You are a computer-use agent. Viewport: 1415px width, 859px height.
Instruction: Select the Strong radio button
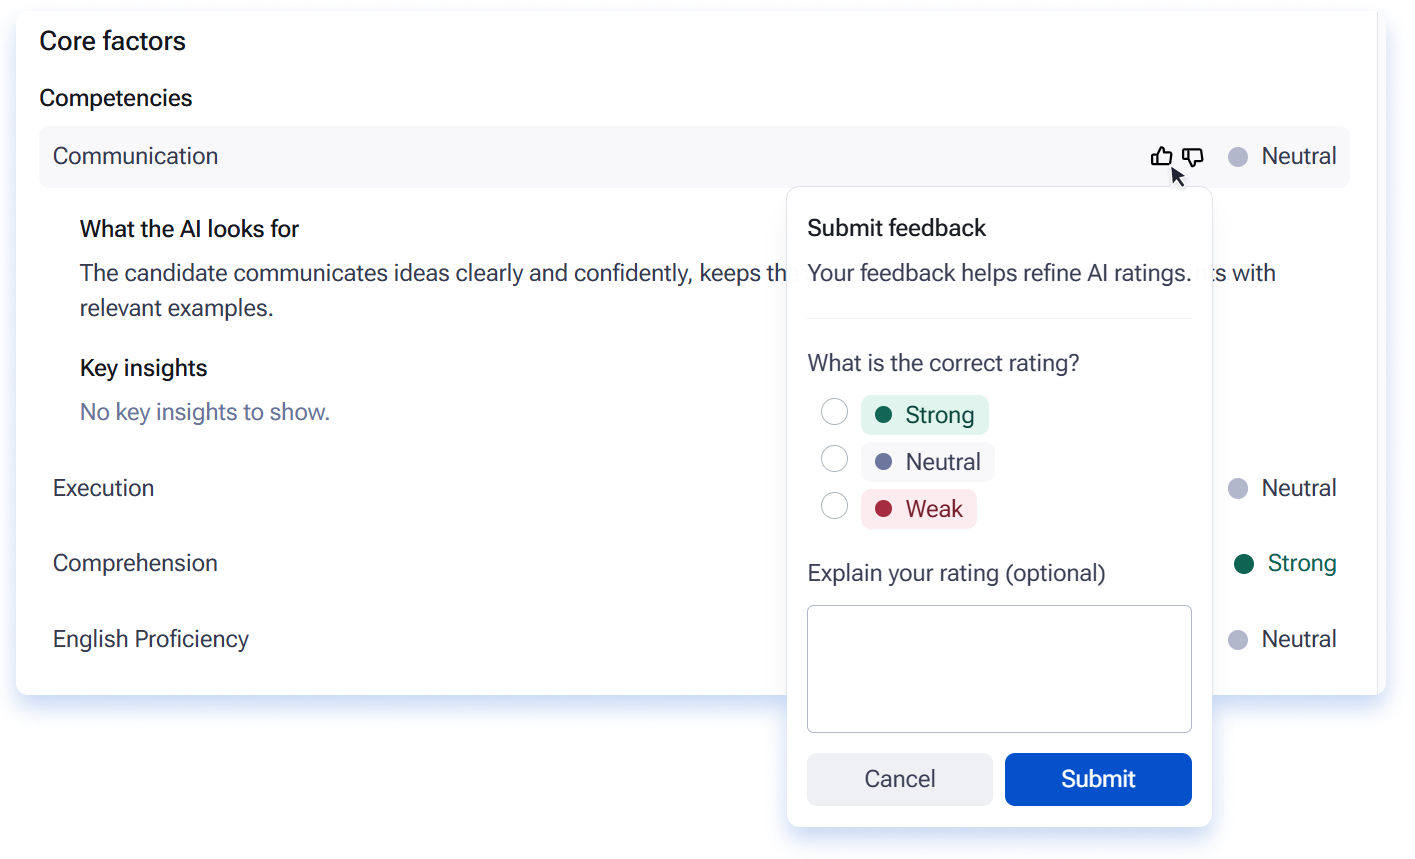tap(834, 412)
